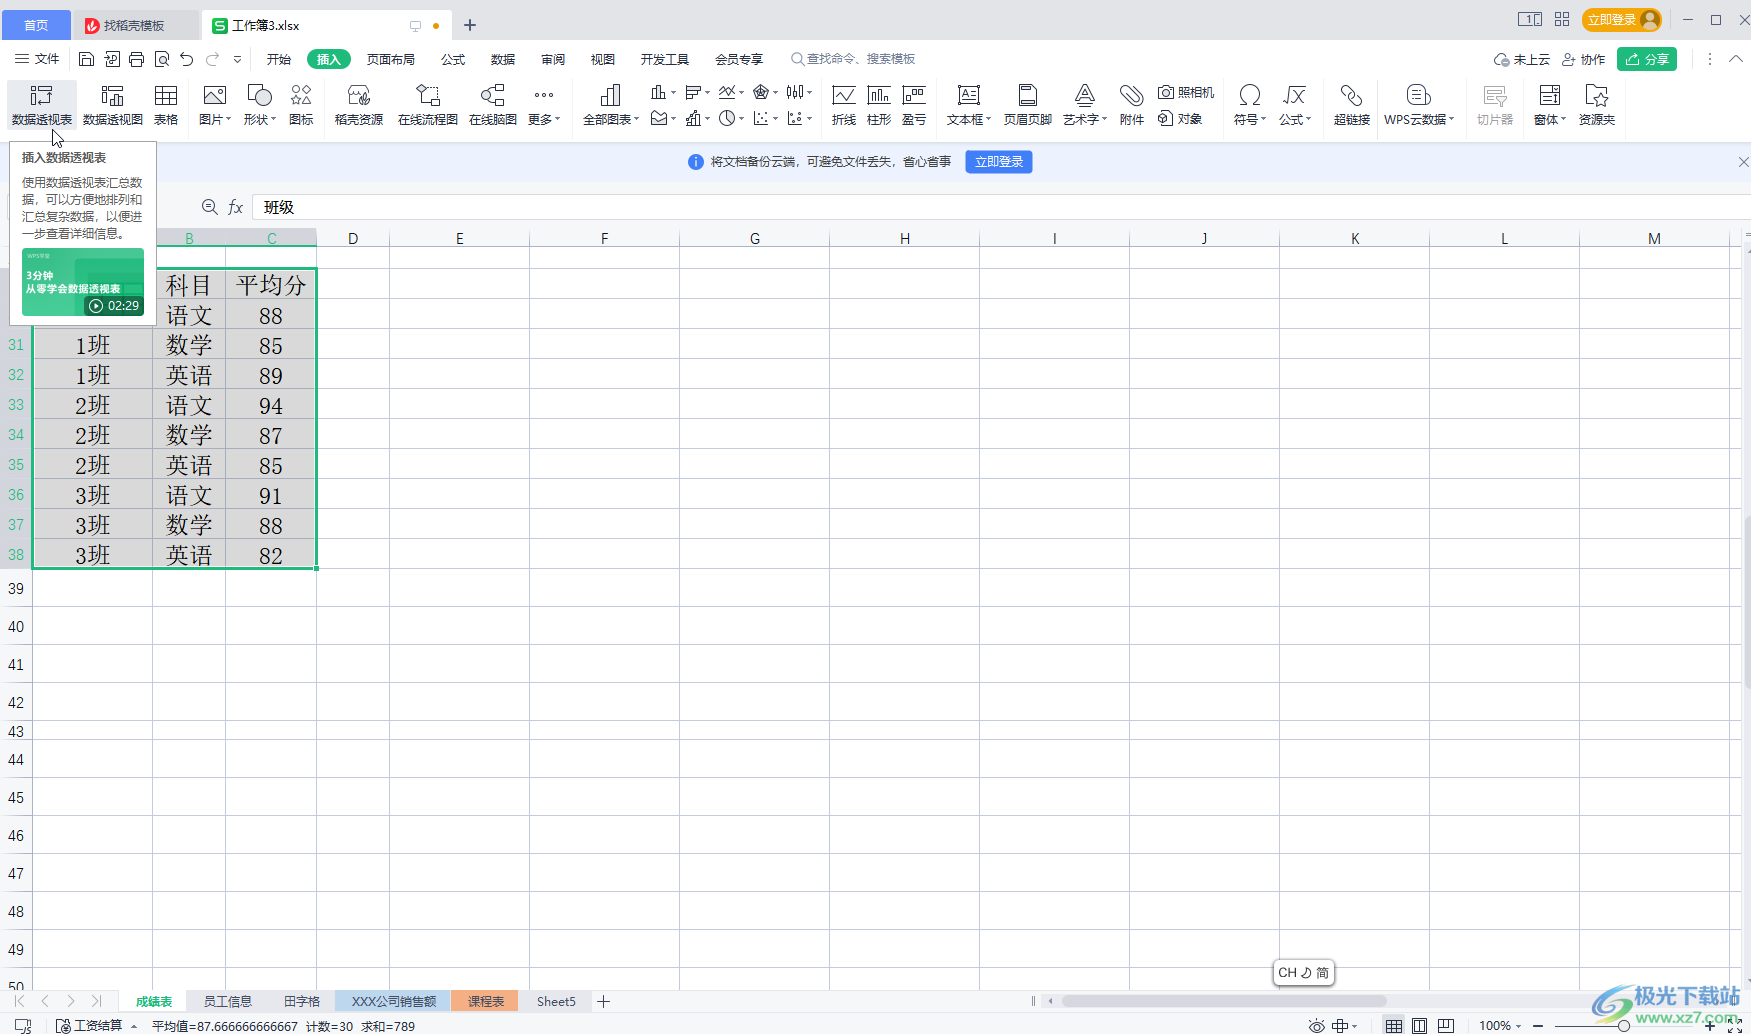1751x1034 pixels.
Task: Insert a 盈亏 win/loss sparkline
Action: (914, 105)
